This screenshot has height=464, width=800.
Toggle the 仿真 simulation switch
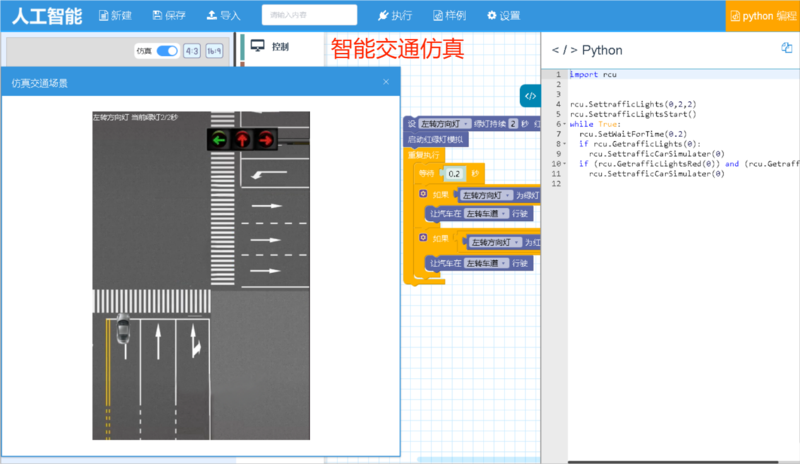168,51
